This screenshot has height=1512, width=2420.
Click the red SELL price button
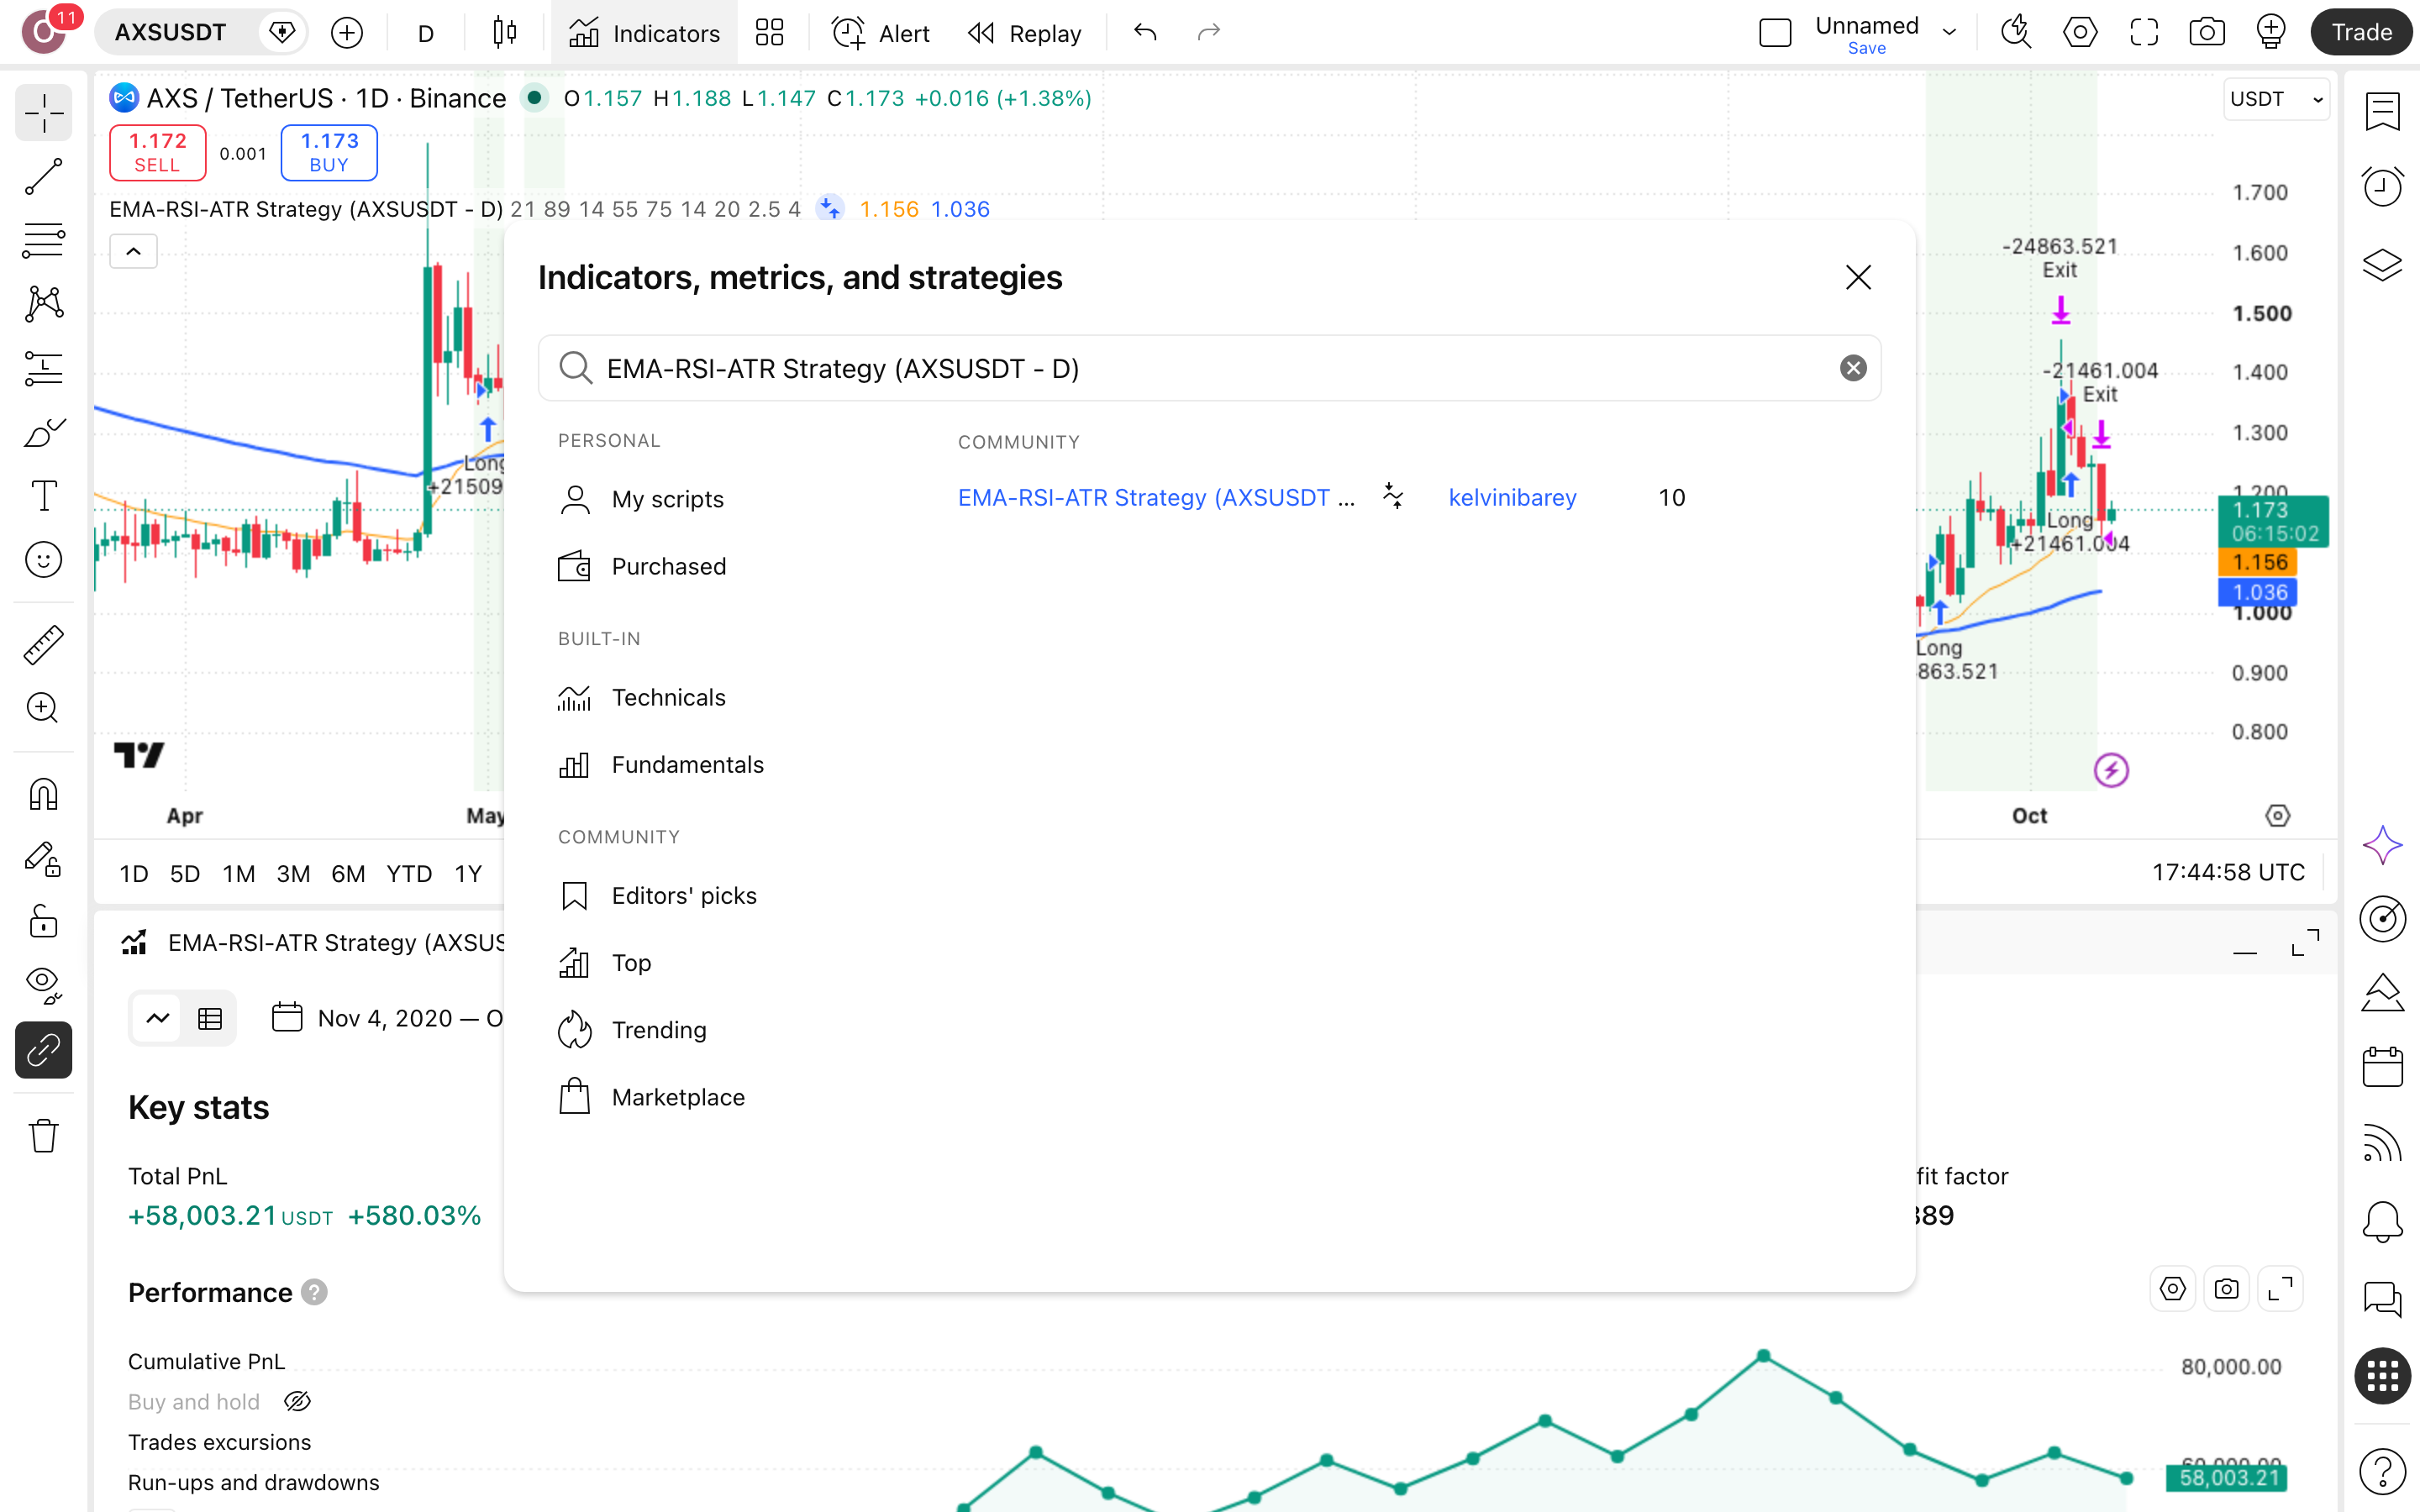(x=157, y=152)
